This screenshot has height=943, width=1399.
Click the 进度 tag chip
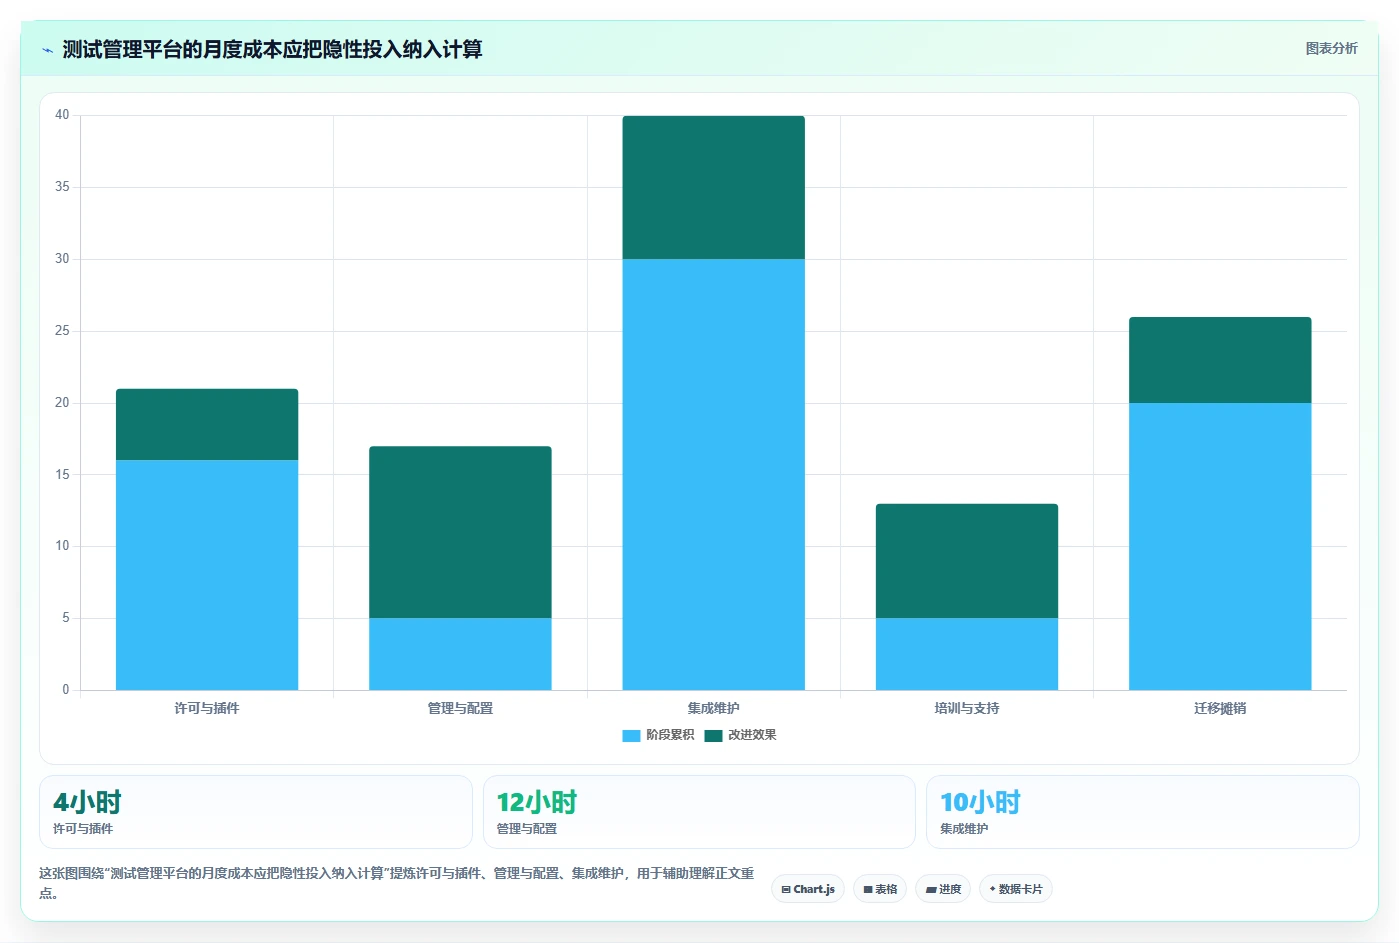(x=943, y=889)
